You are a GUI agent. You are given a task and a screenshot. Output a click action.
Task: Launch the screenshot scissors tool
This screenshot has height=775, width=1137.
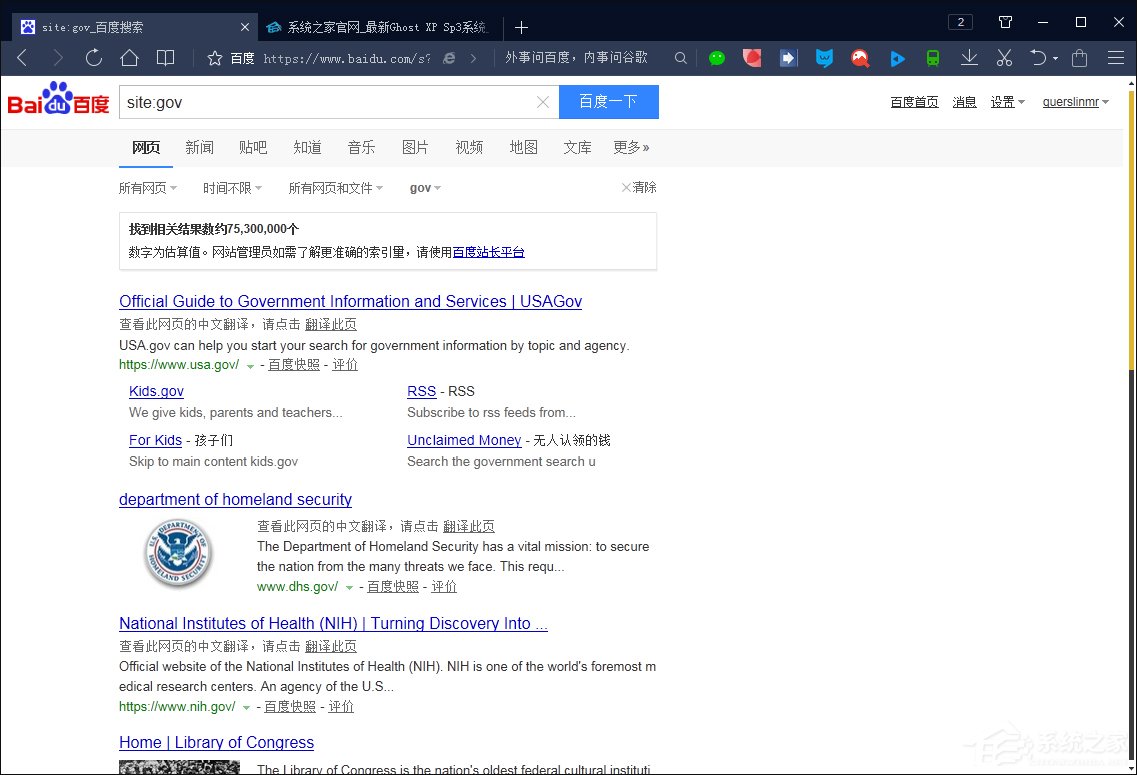pos(1004,58)
